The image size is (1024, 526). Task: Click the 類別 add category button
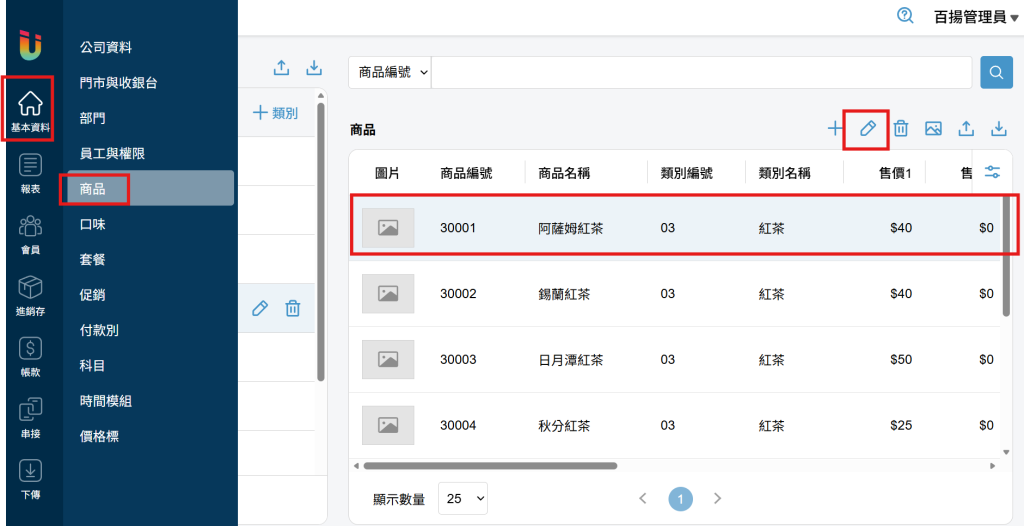point(275,113)
